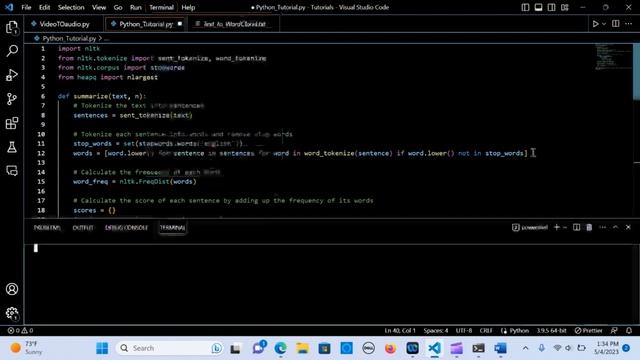
Task: Open the Manage gear icon
Action: click(12, 313)
